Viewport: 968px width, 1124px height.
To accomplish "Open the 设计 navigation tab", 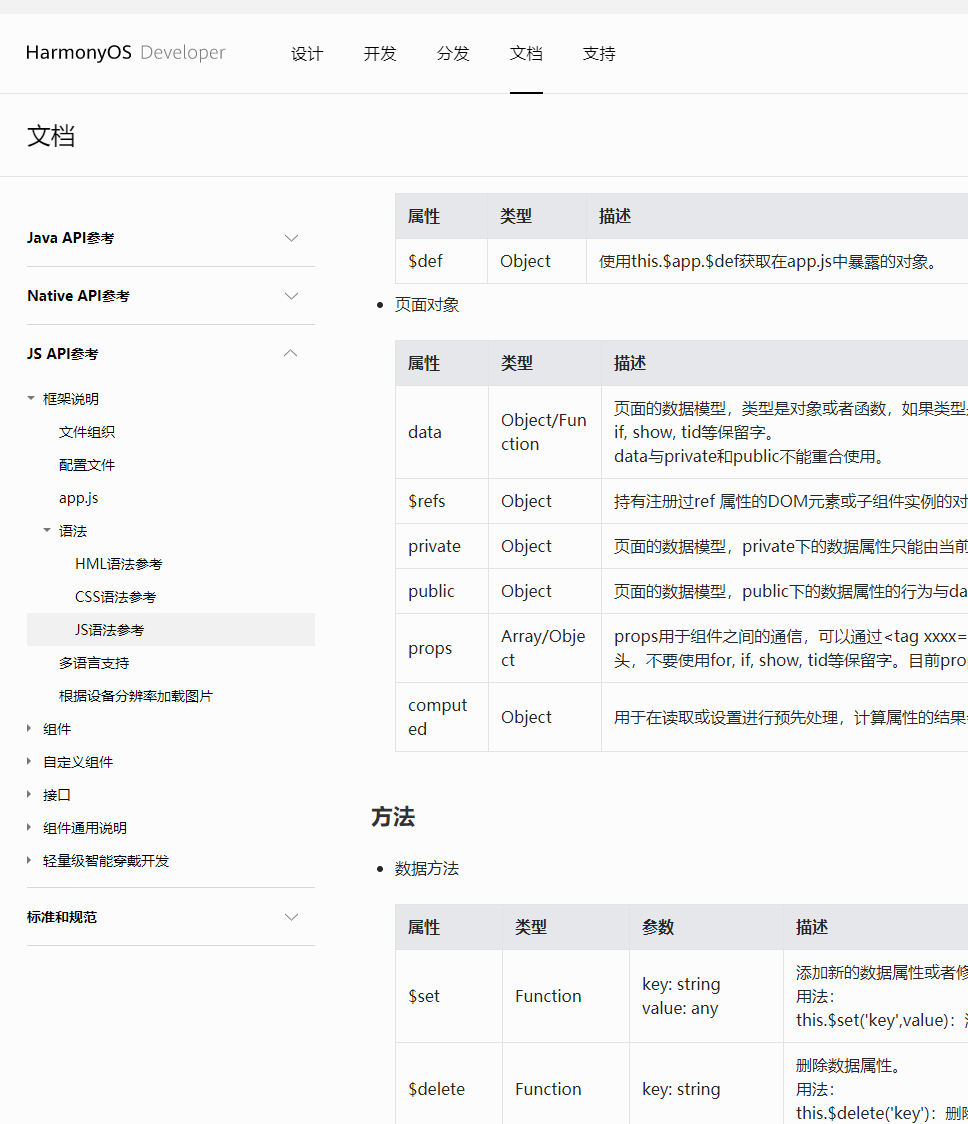I will point(307,54).
